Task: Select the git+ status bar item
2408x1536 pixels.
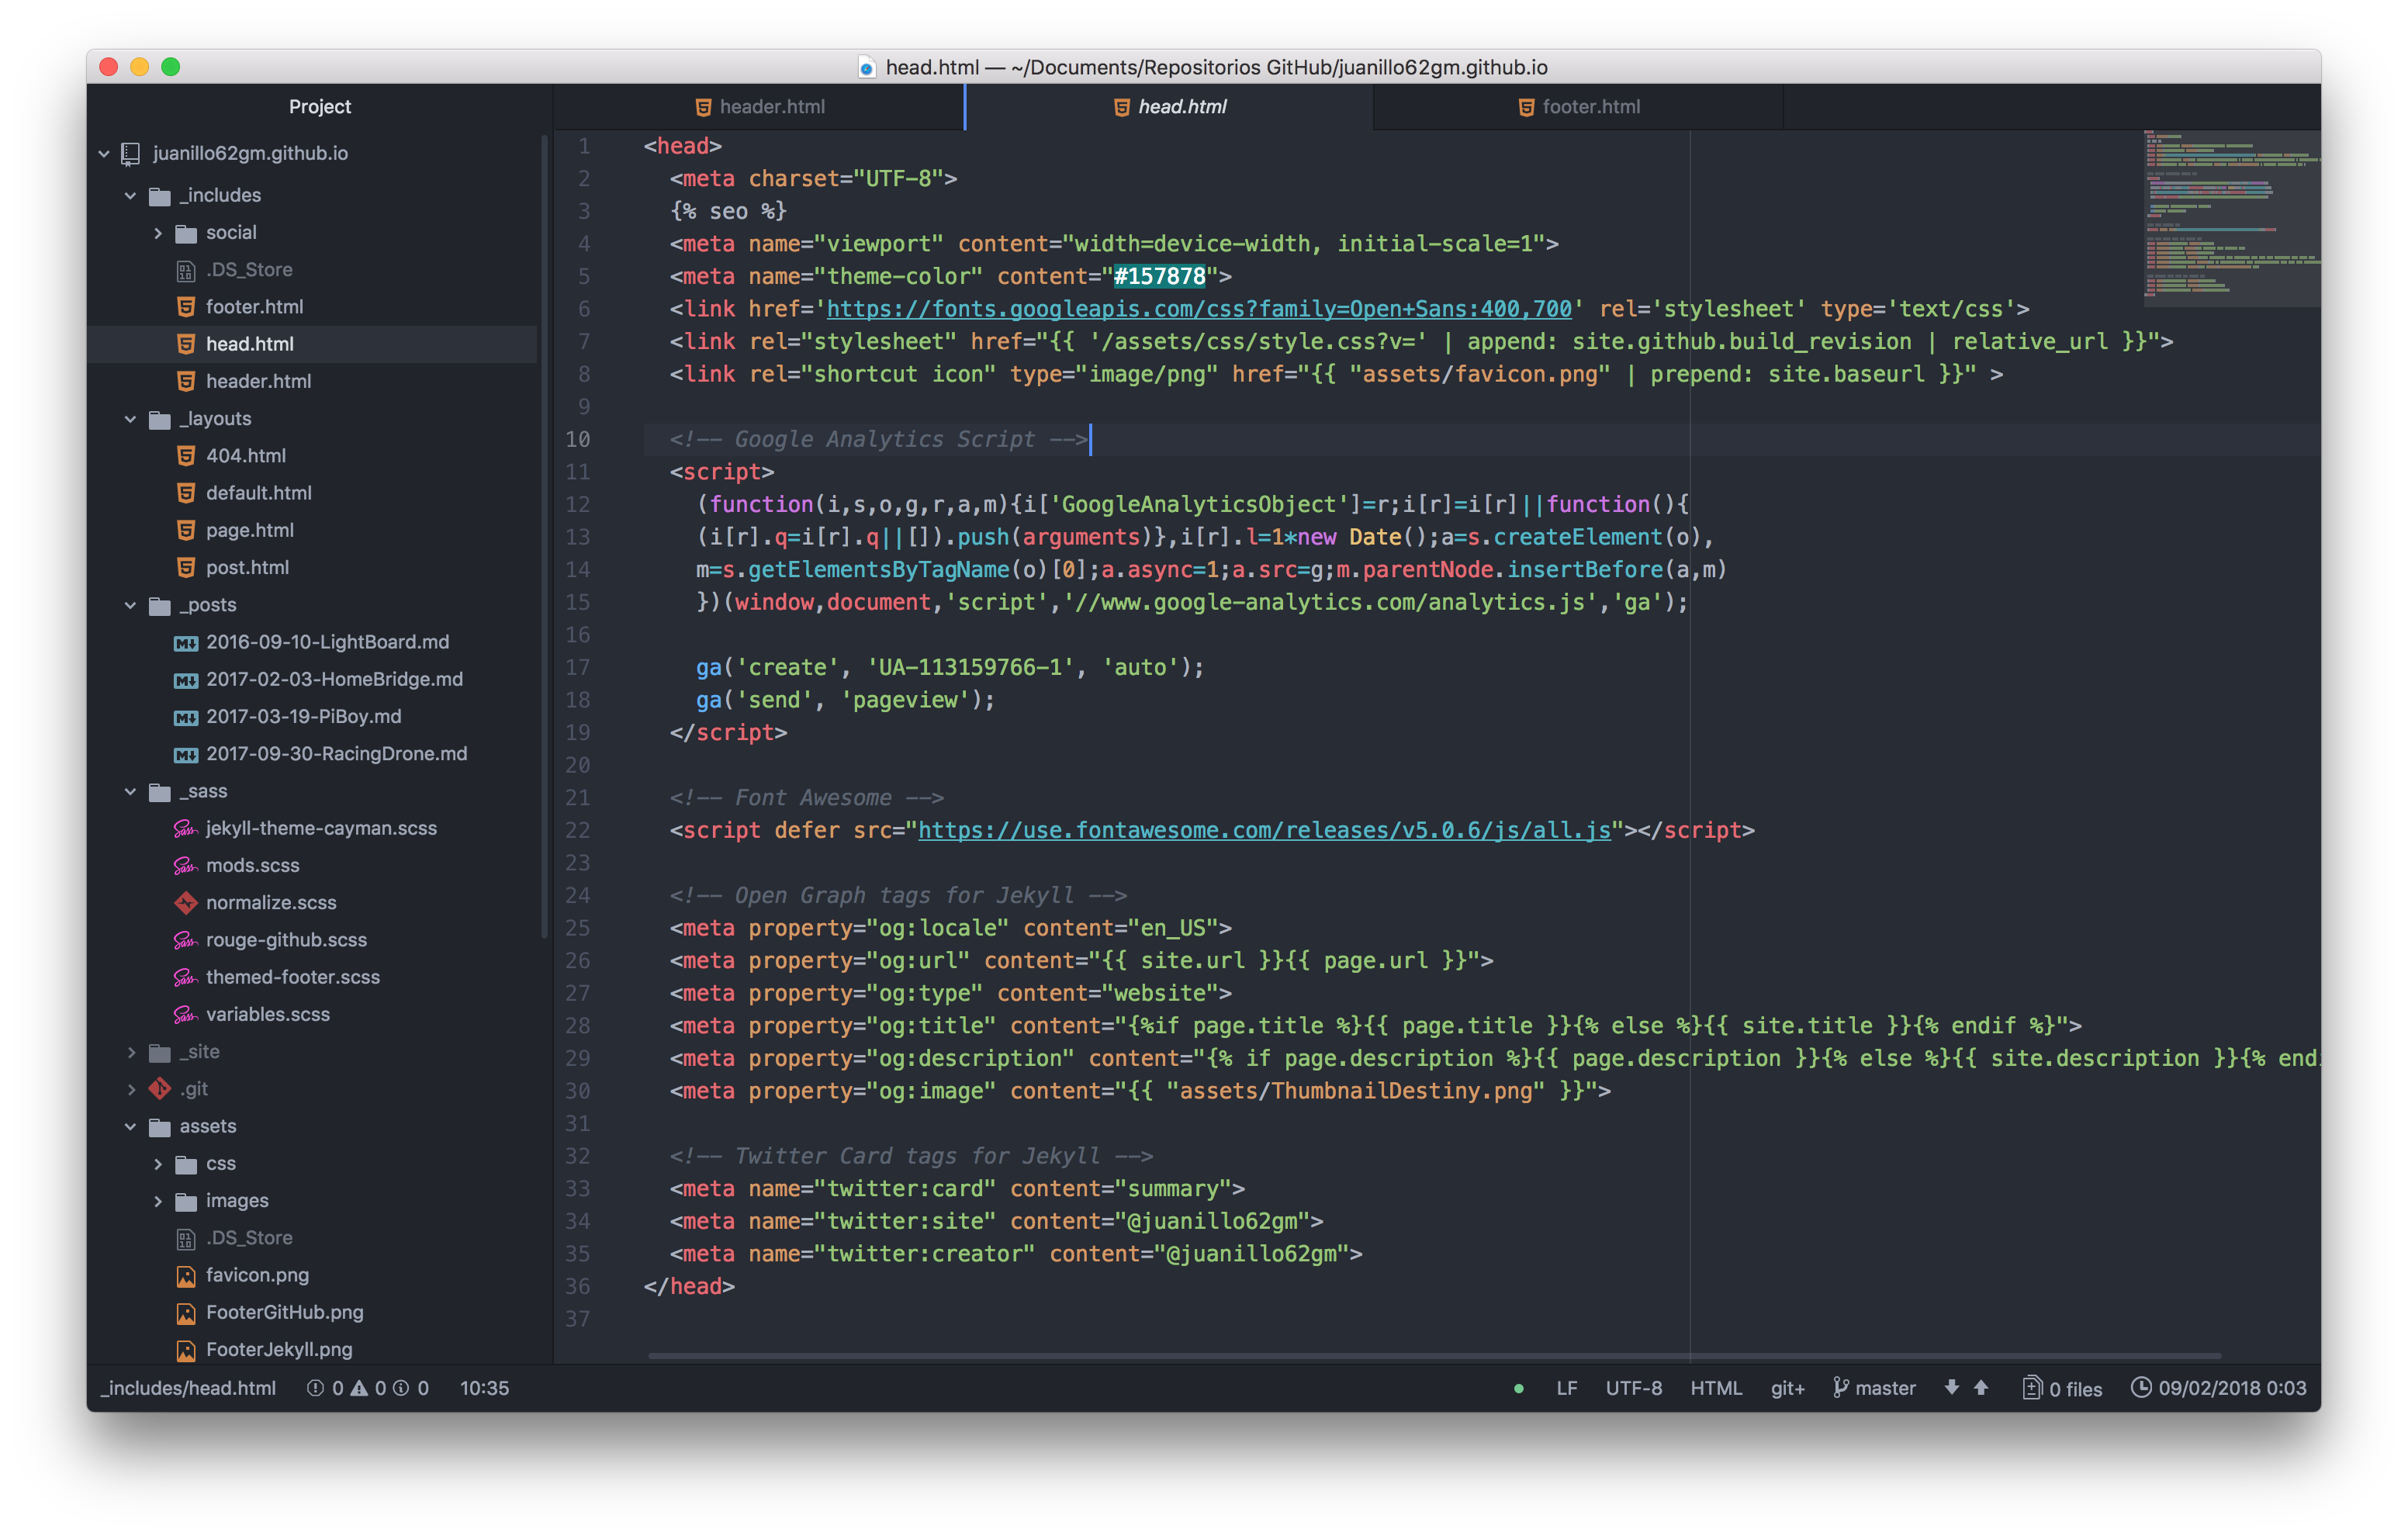Action: (1787, 1388)
